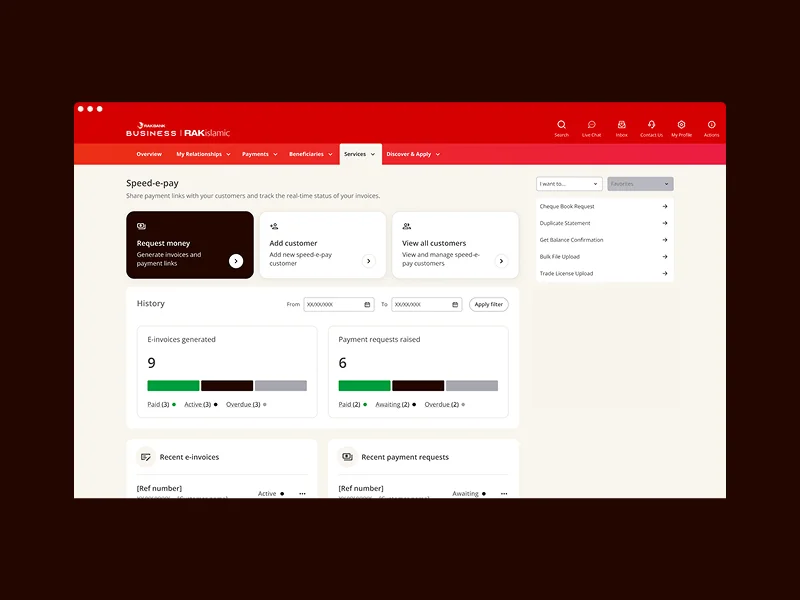Click dark Active bar in E-invoices generated
Screen dimensions: 800x600
227,386
